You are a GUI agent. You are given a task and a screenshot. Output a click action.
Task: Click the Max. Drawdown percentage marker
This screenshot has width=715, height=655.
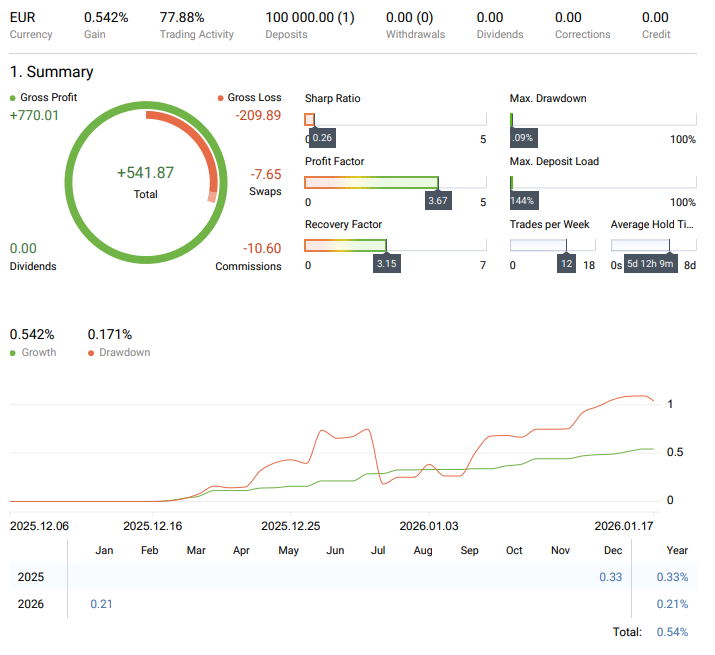click(x=522, y=138)
